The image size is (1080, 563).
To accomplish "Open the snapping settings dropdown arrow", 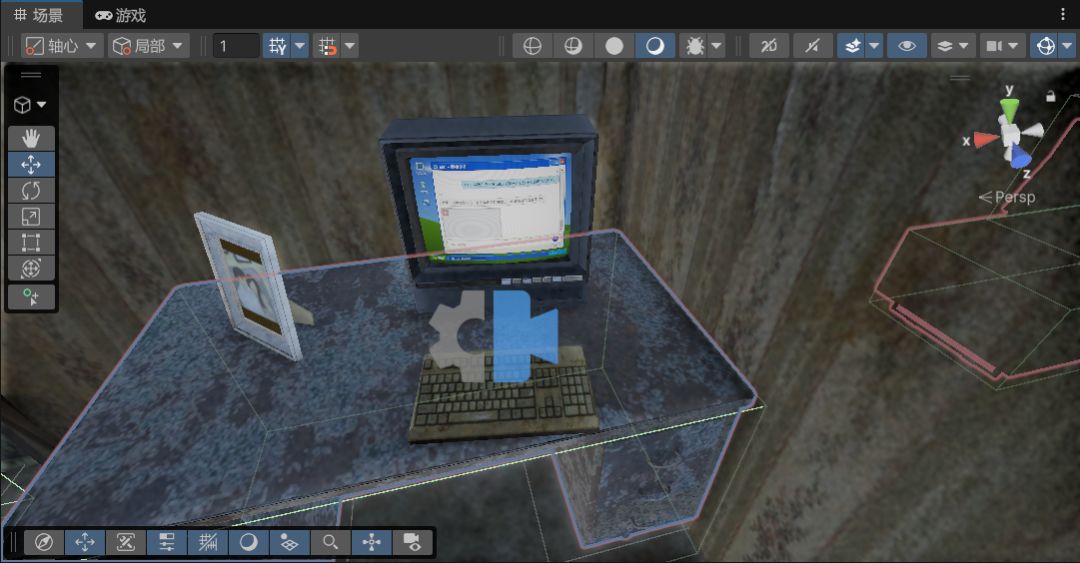I will [350, 46].
